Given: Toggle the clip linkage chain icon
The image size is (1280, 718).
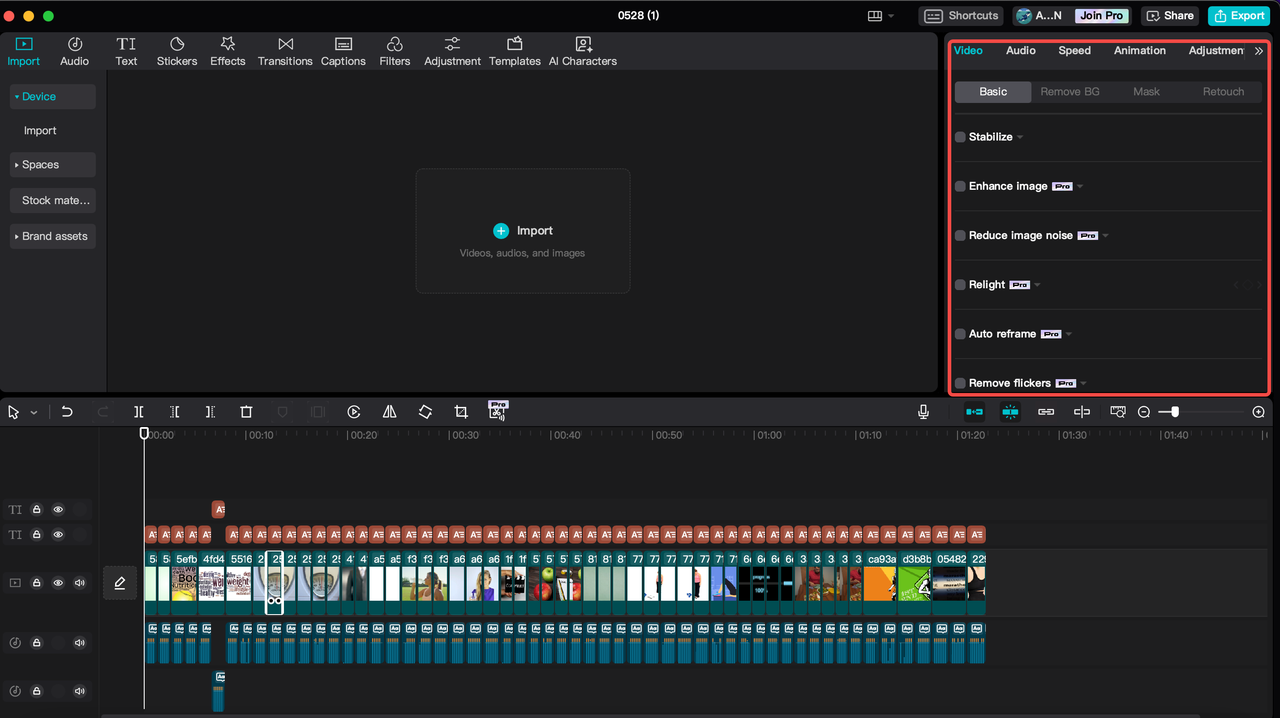Looking at the screenshot, I should tap(1046, 412).
